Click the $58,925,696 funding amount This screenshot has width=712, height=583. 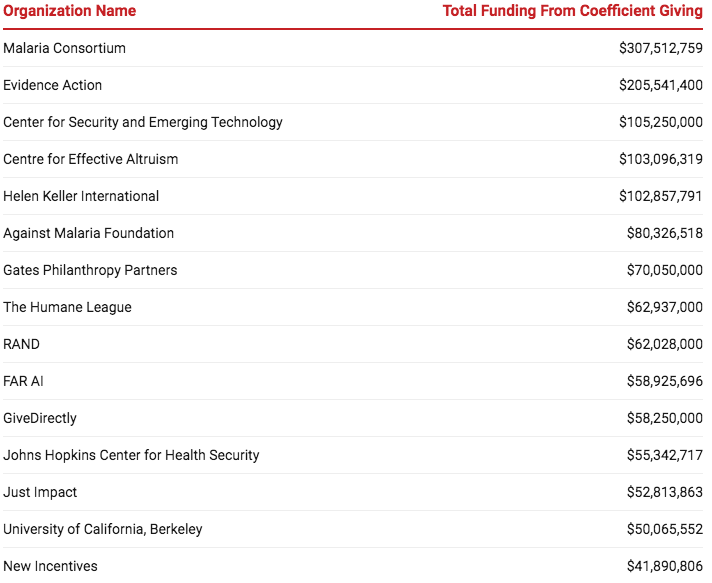pyautogui.click(x=664, y=381)
